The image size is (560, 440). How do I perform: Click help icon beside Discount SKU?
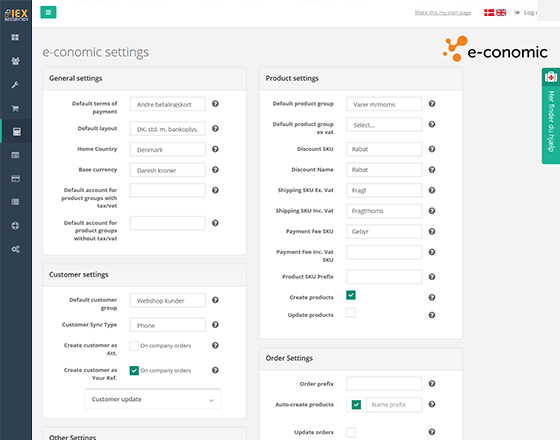(x=432, y=149)
